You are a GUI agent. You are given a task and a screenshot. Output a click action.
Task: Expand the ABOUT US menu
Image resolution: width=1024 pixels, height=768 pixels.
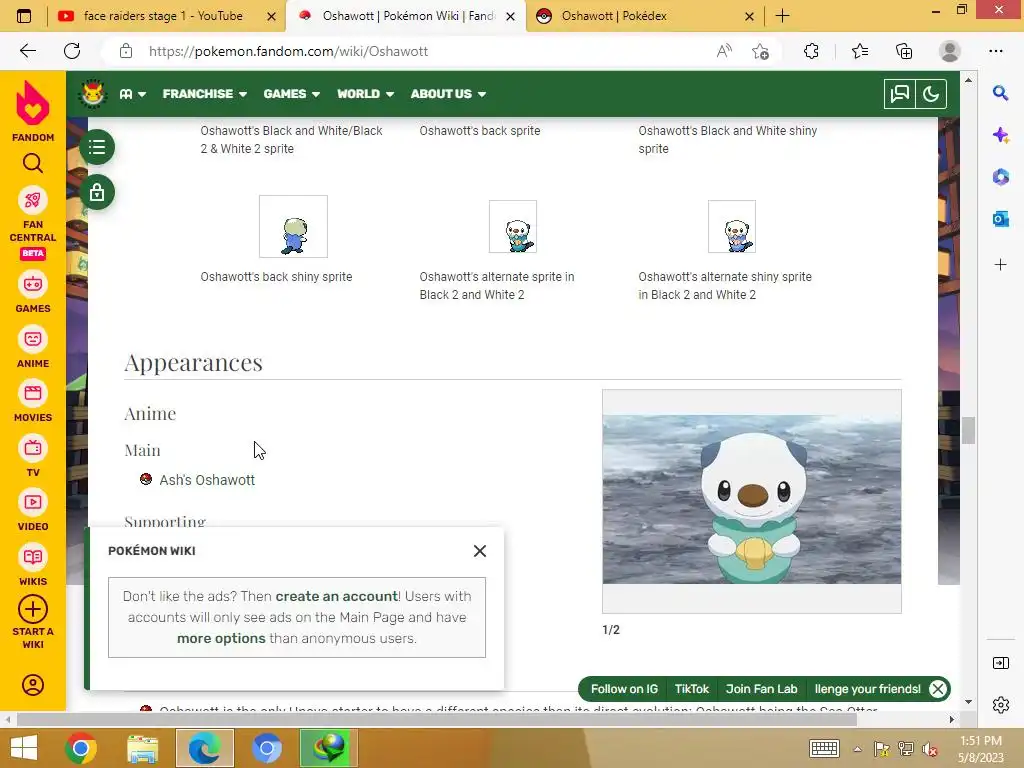point(448,94)
